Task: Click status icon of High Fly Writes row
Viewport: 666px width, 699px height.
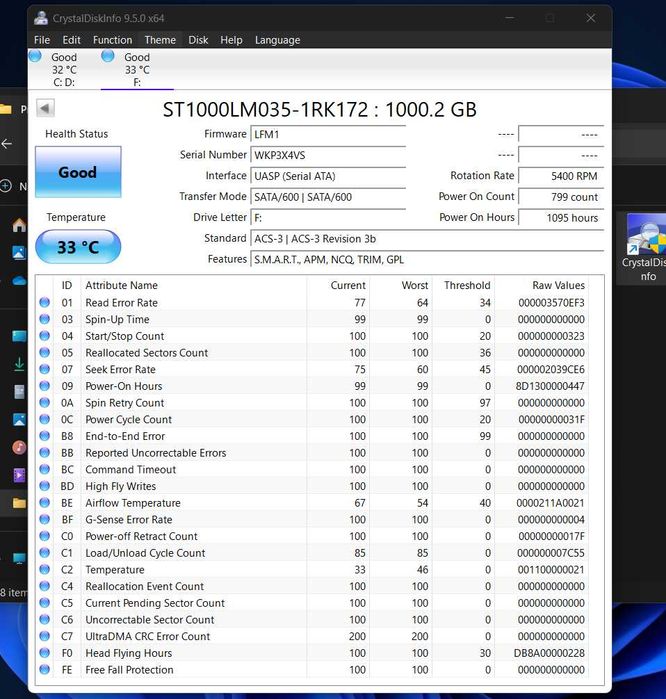Action: (45, 486)
